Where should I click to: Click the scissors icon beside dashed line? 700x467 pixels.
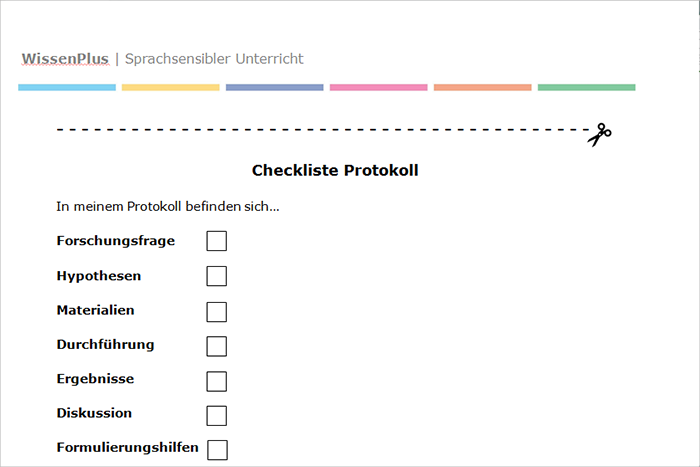click(x=599, y=135)
